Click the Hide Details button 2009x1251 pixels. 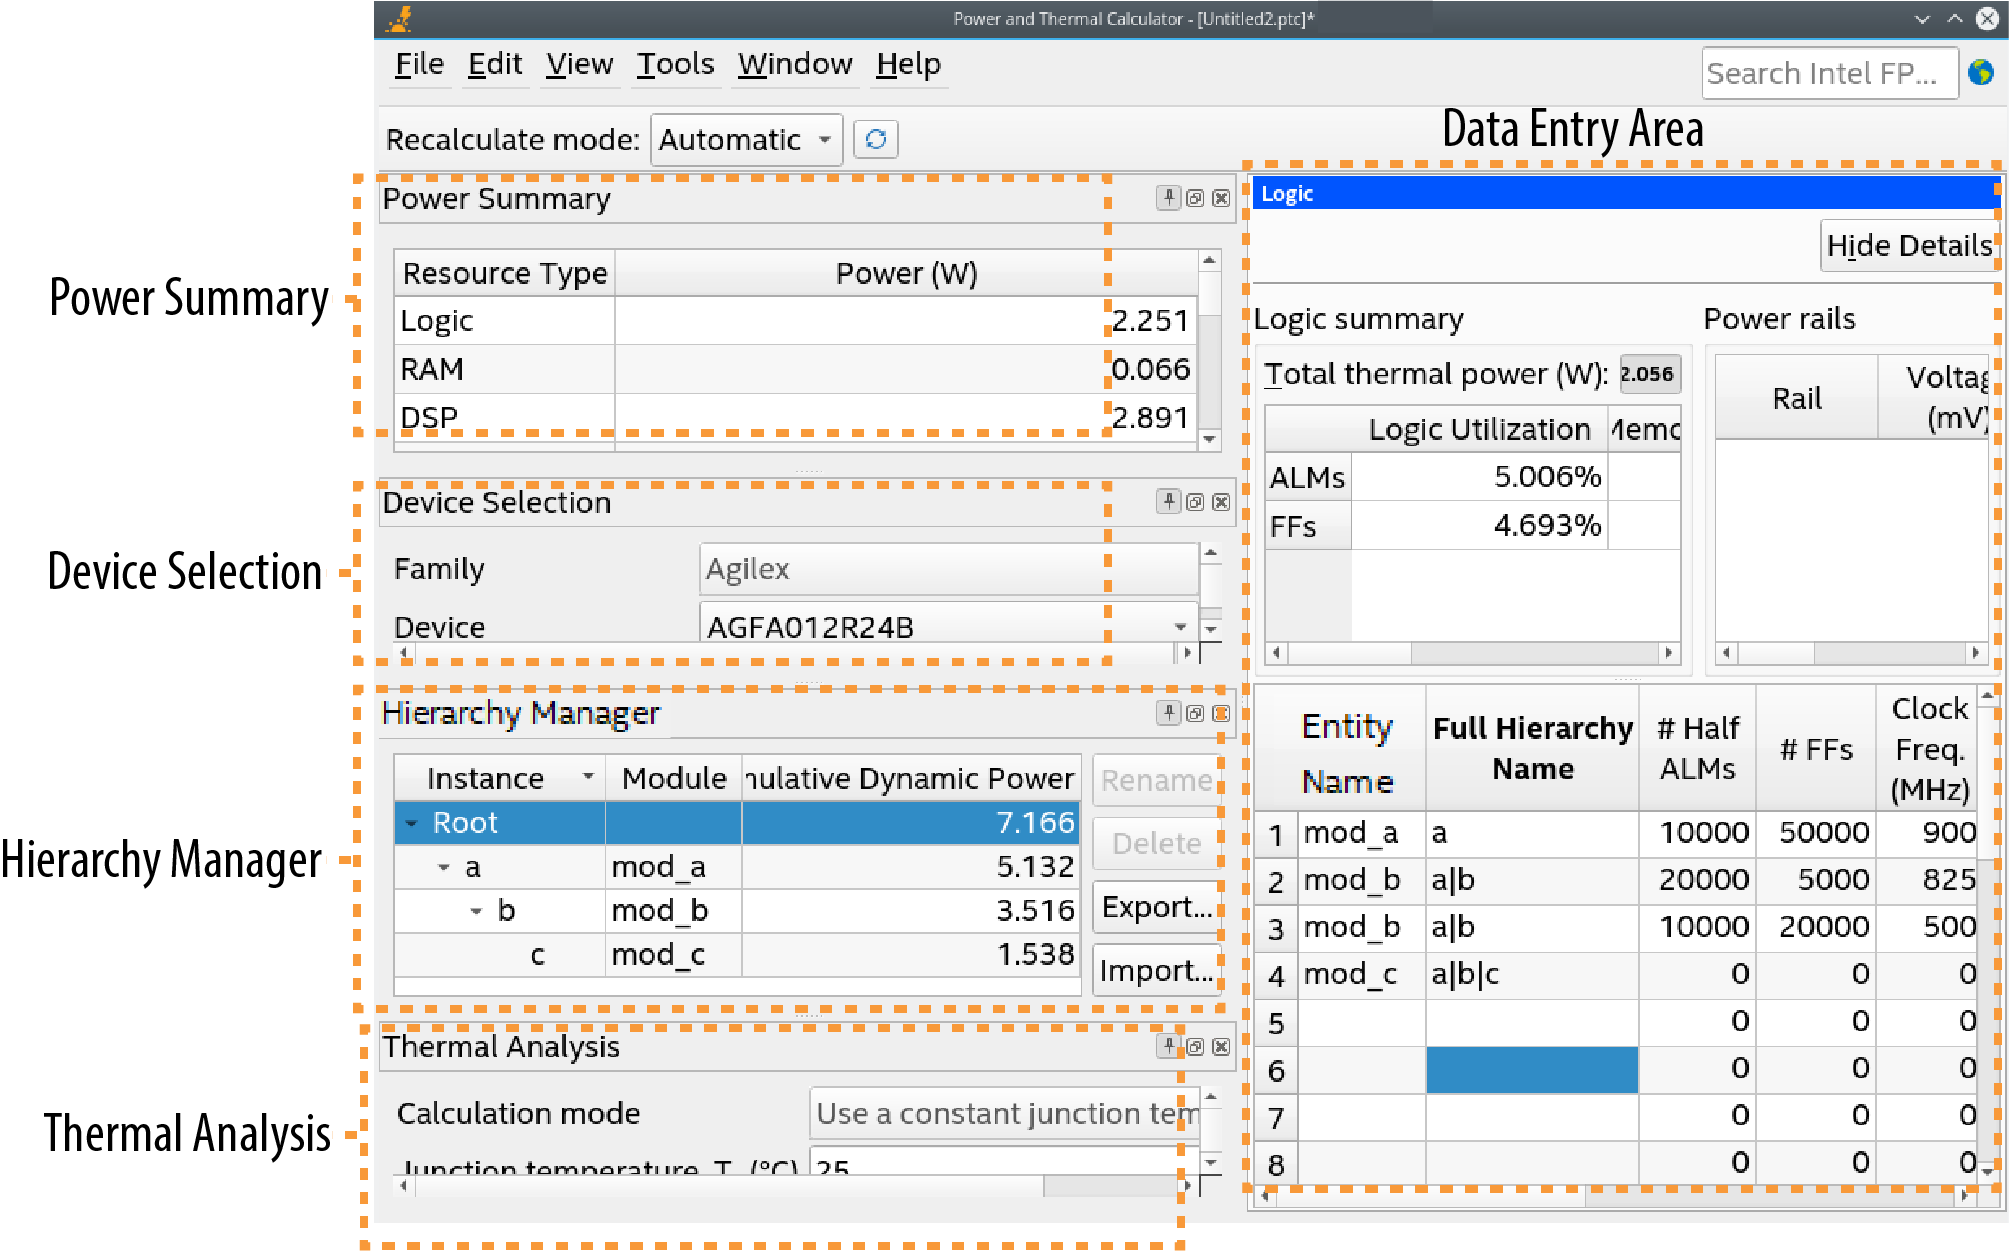click(x=1908, y=246)
